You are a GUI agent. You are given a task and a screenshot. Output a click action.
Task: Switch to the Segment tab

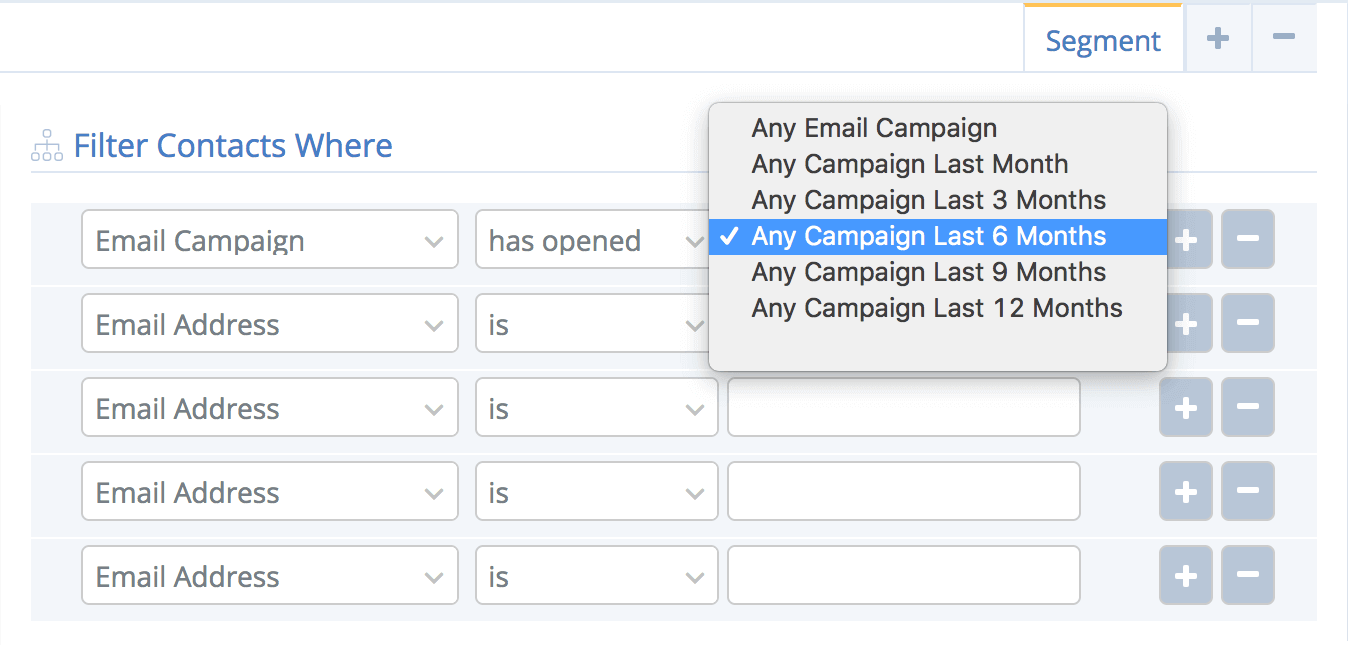[x=1103, y=41]
